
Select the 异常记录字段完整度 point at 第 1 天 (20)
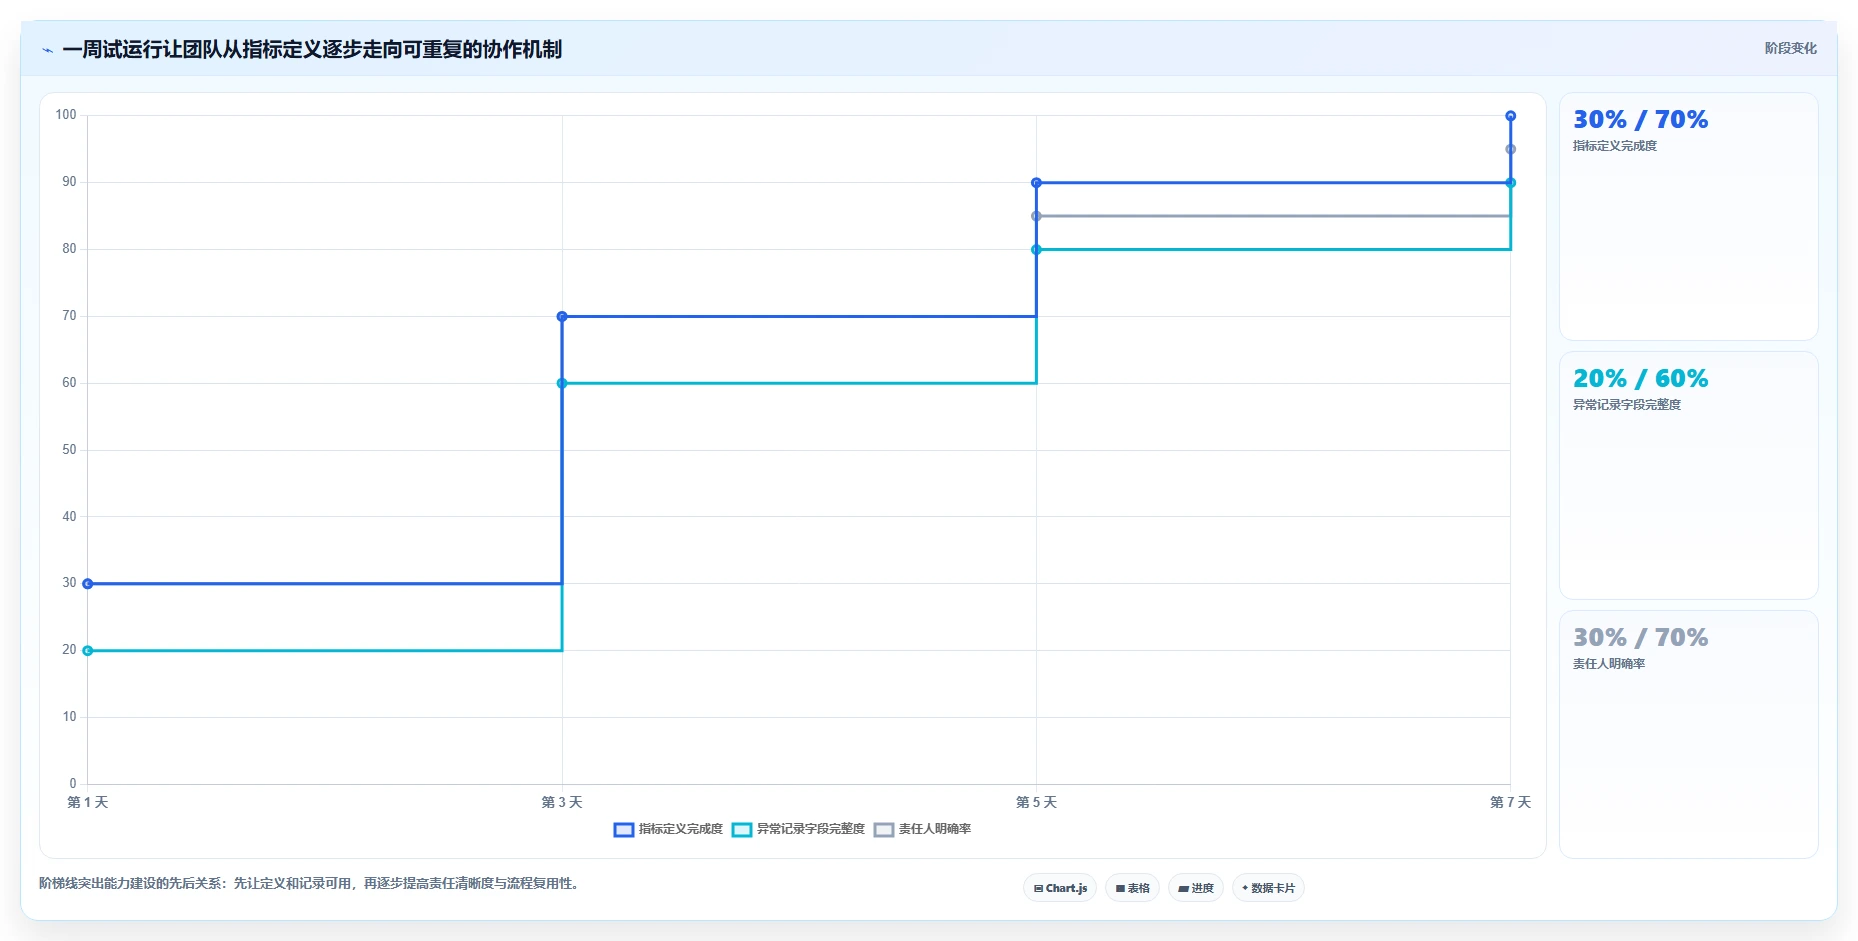88,651
